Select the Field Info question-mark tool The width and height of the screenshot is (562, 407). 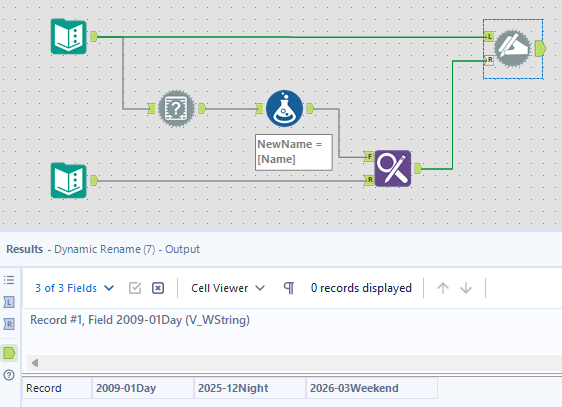(176, 108)
